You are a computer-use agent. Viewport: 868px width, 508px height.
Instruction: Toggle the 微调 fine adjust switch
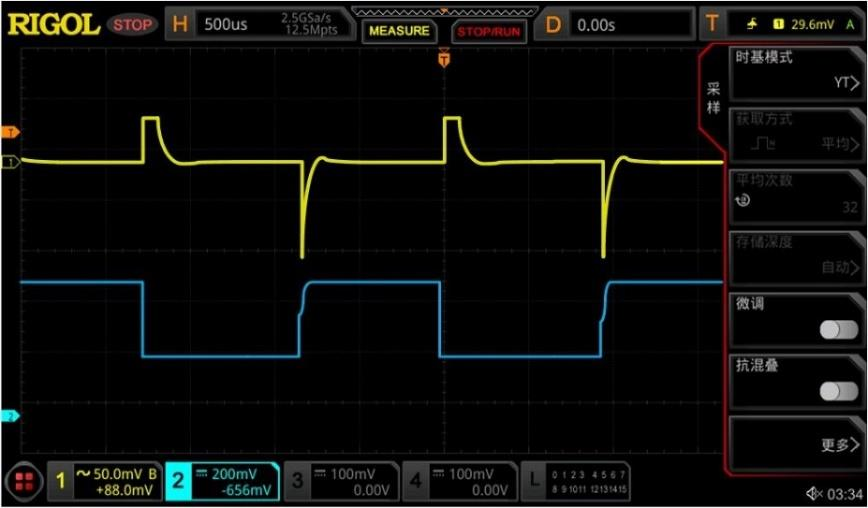tap(839, 330)
